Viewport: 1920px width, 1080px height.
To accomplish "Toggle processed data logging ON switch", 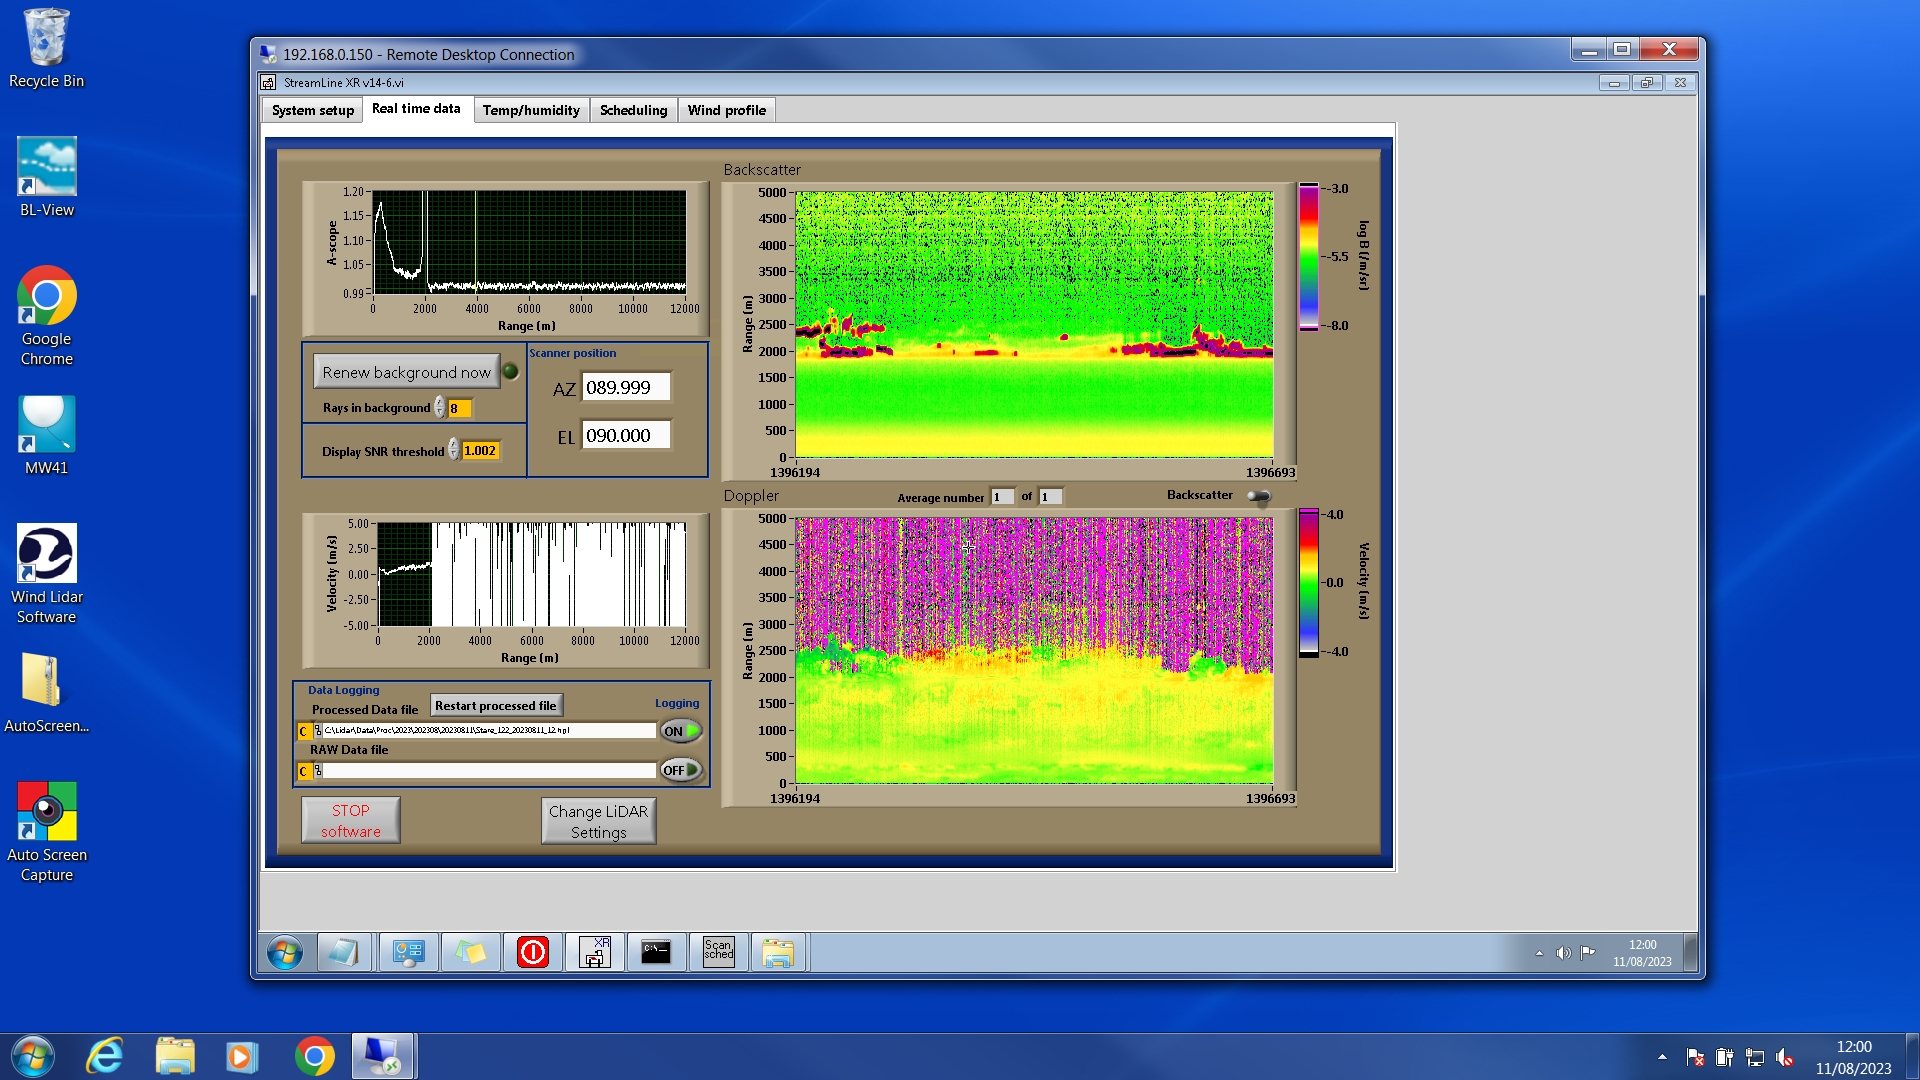I will point(681,731).
